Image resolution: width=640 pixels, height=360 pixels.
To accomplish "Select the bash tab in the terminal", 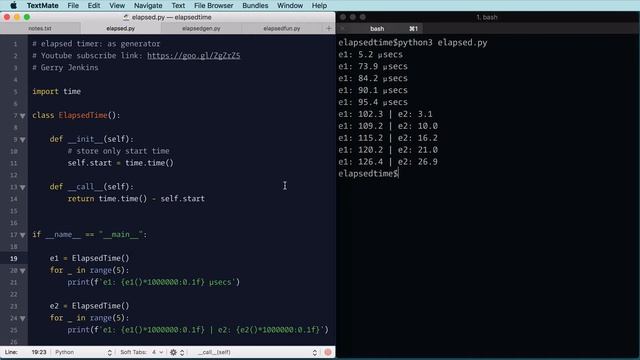I will [377, 29].
